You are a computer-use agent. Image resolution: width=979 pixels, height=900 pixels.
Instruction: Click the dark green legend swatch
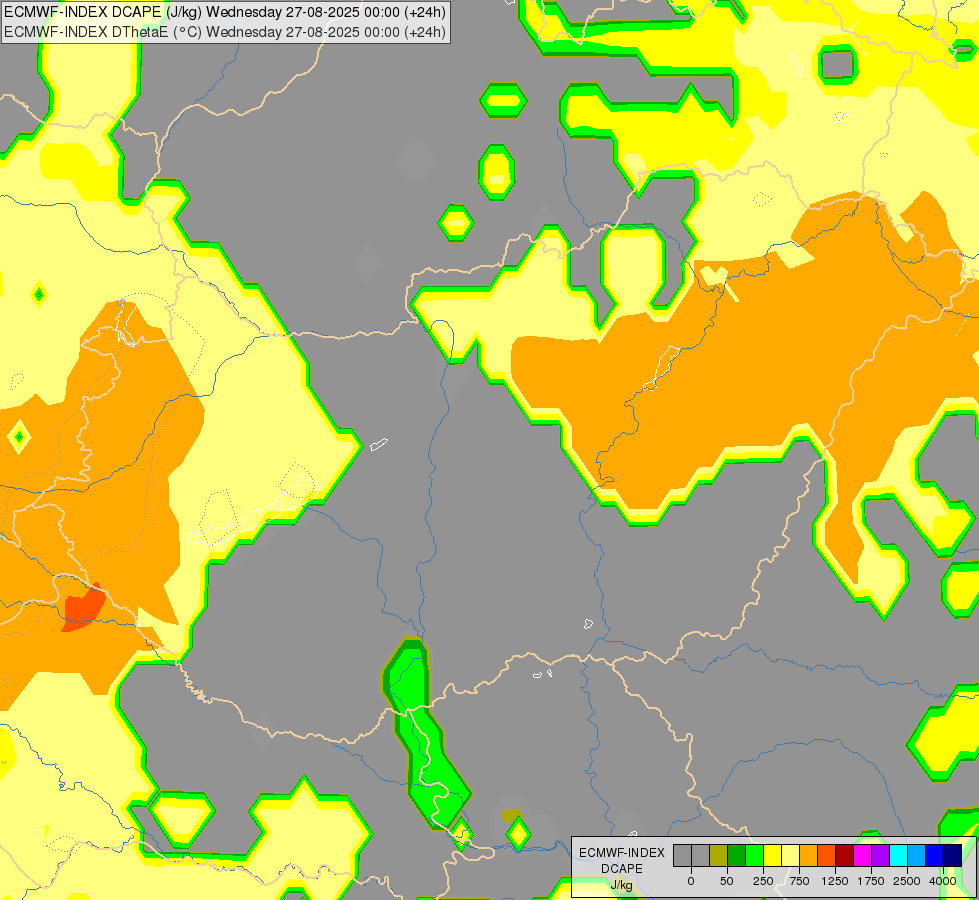coord(737,855)
